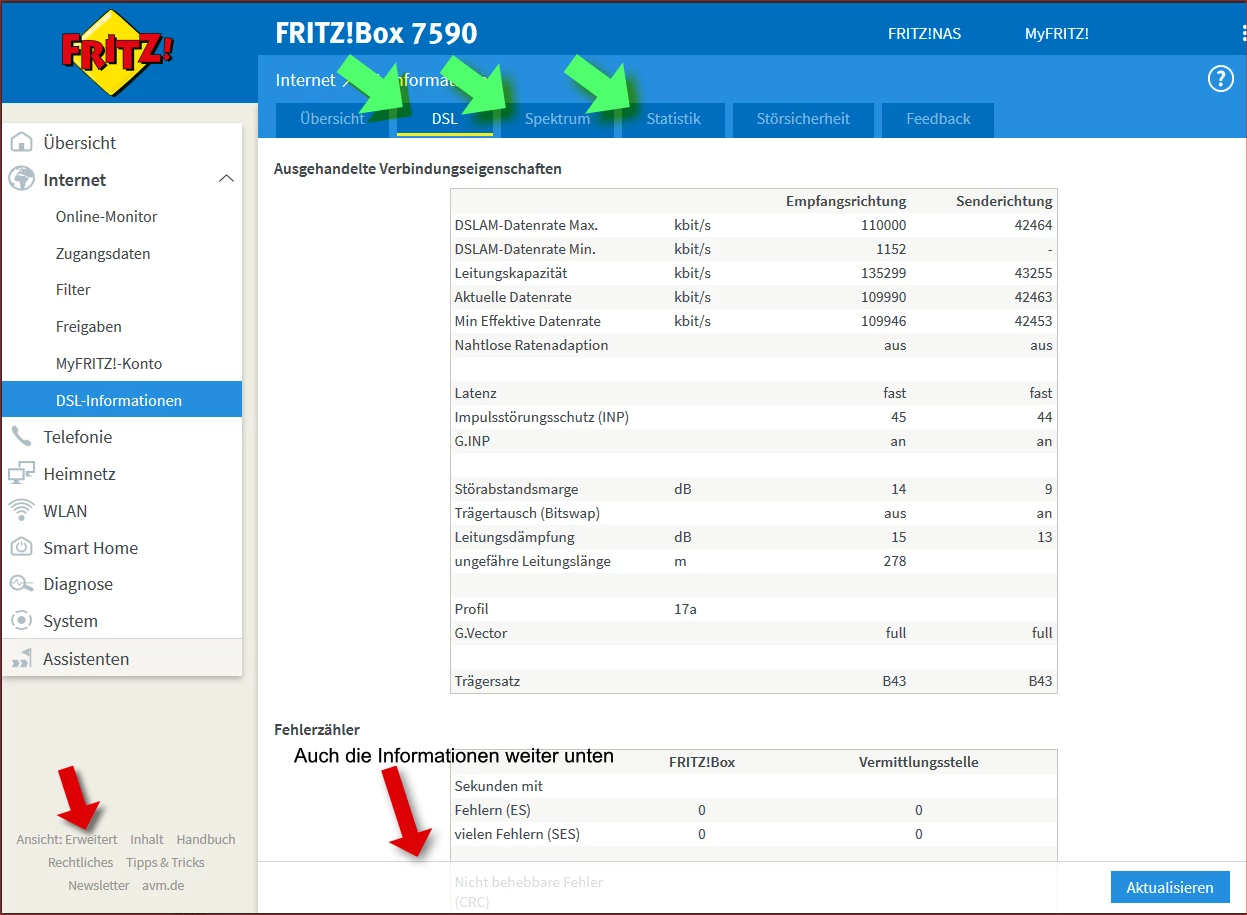Image resolution: width=1247 pixels, height=915 pixels.
Task: Click the WiFi icon next to WLAN
Action: tap(22, 511)
